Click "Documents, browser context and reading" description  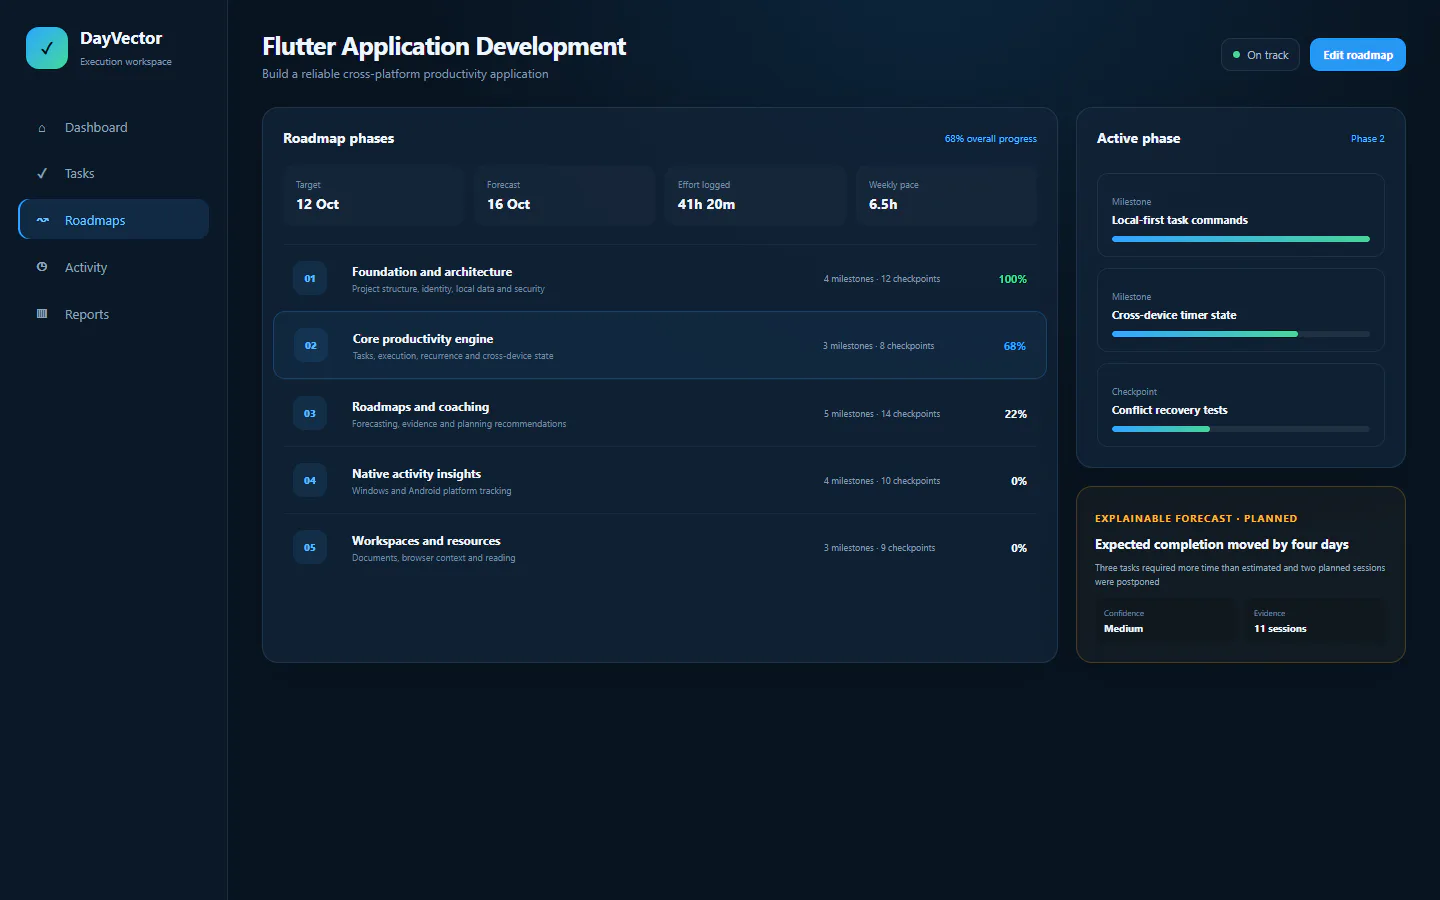434,558
